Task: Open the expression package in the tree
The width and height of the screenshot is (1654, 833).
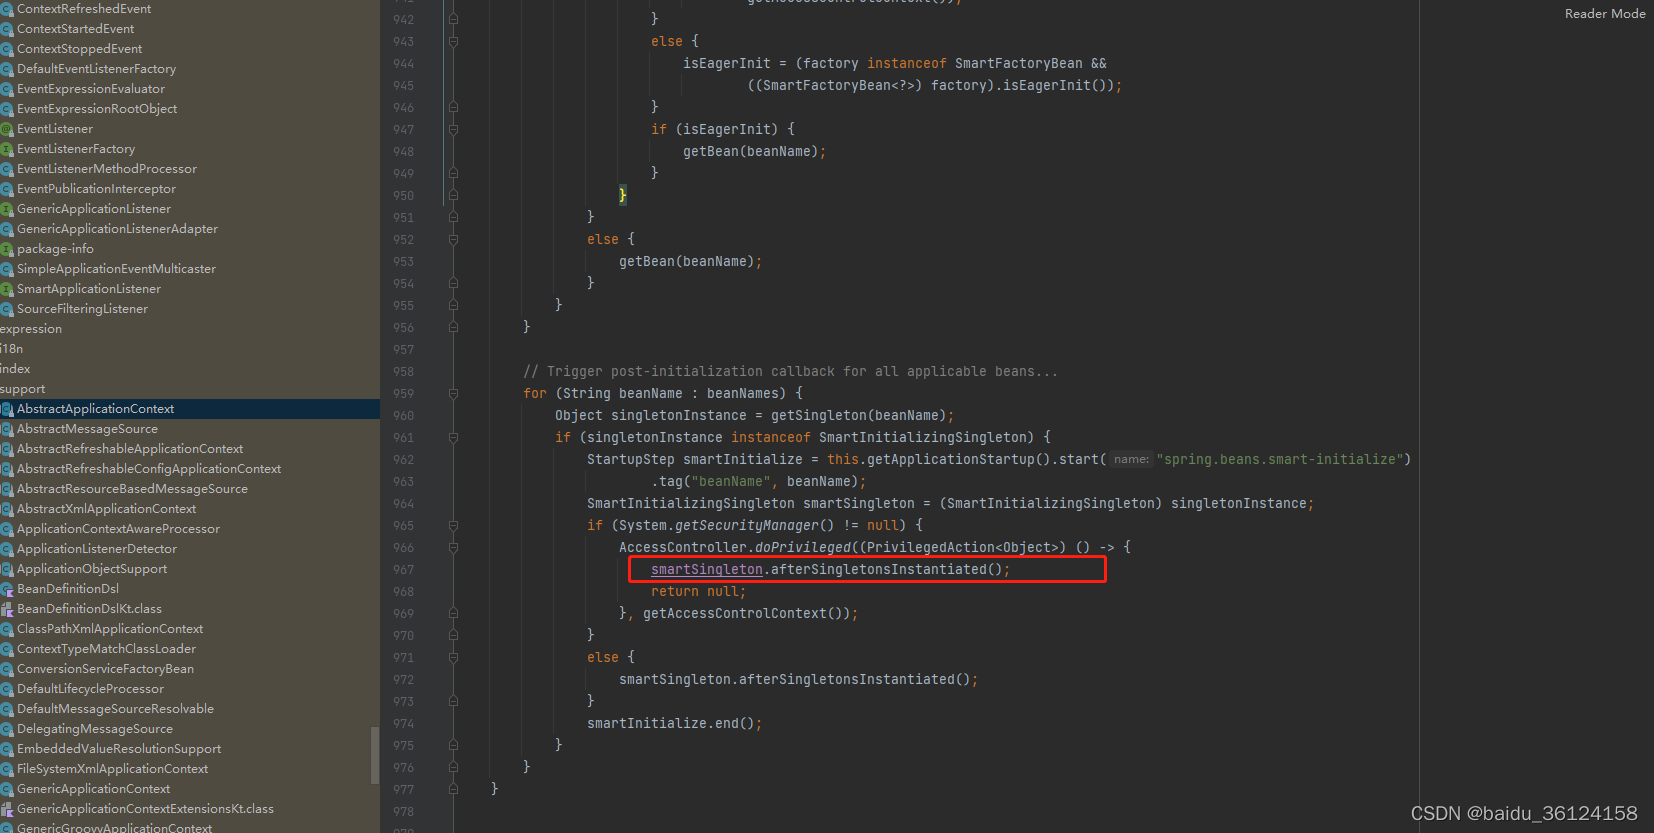Action: 31,329
